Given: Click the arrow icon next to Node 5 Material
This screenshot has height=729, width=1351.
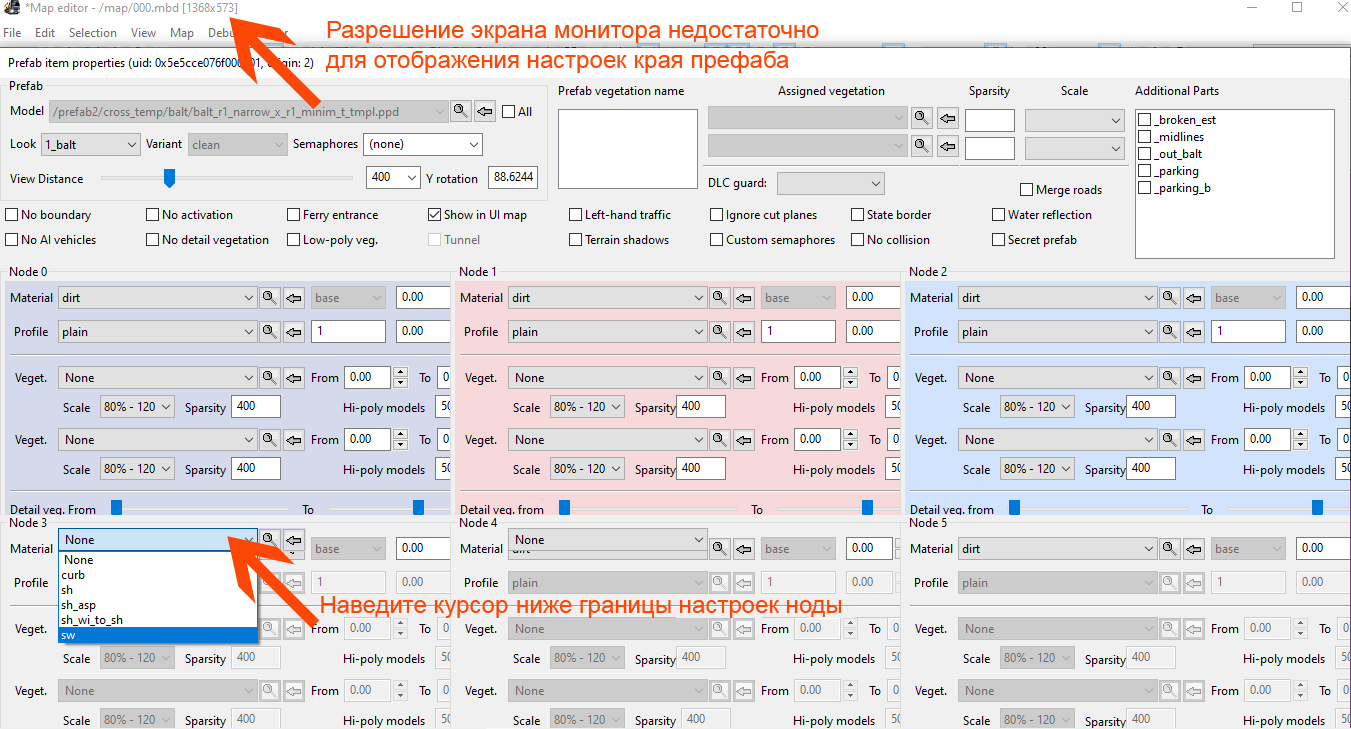Looking at the screenshot, I should [1193, 548].
